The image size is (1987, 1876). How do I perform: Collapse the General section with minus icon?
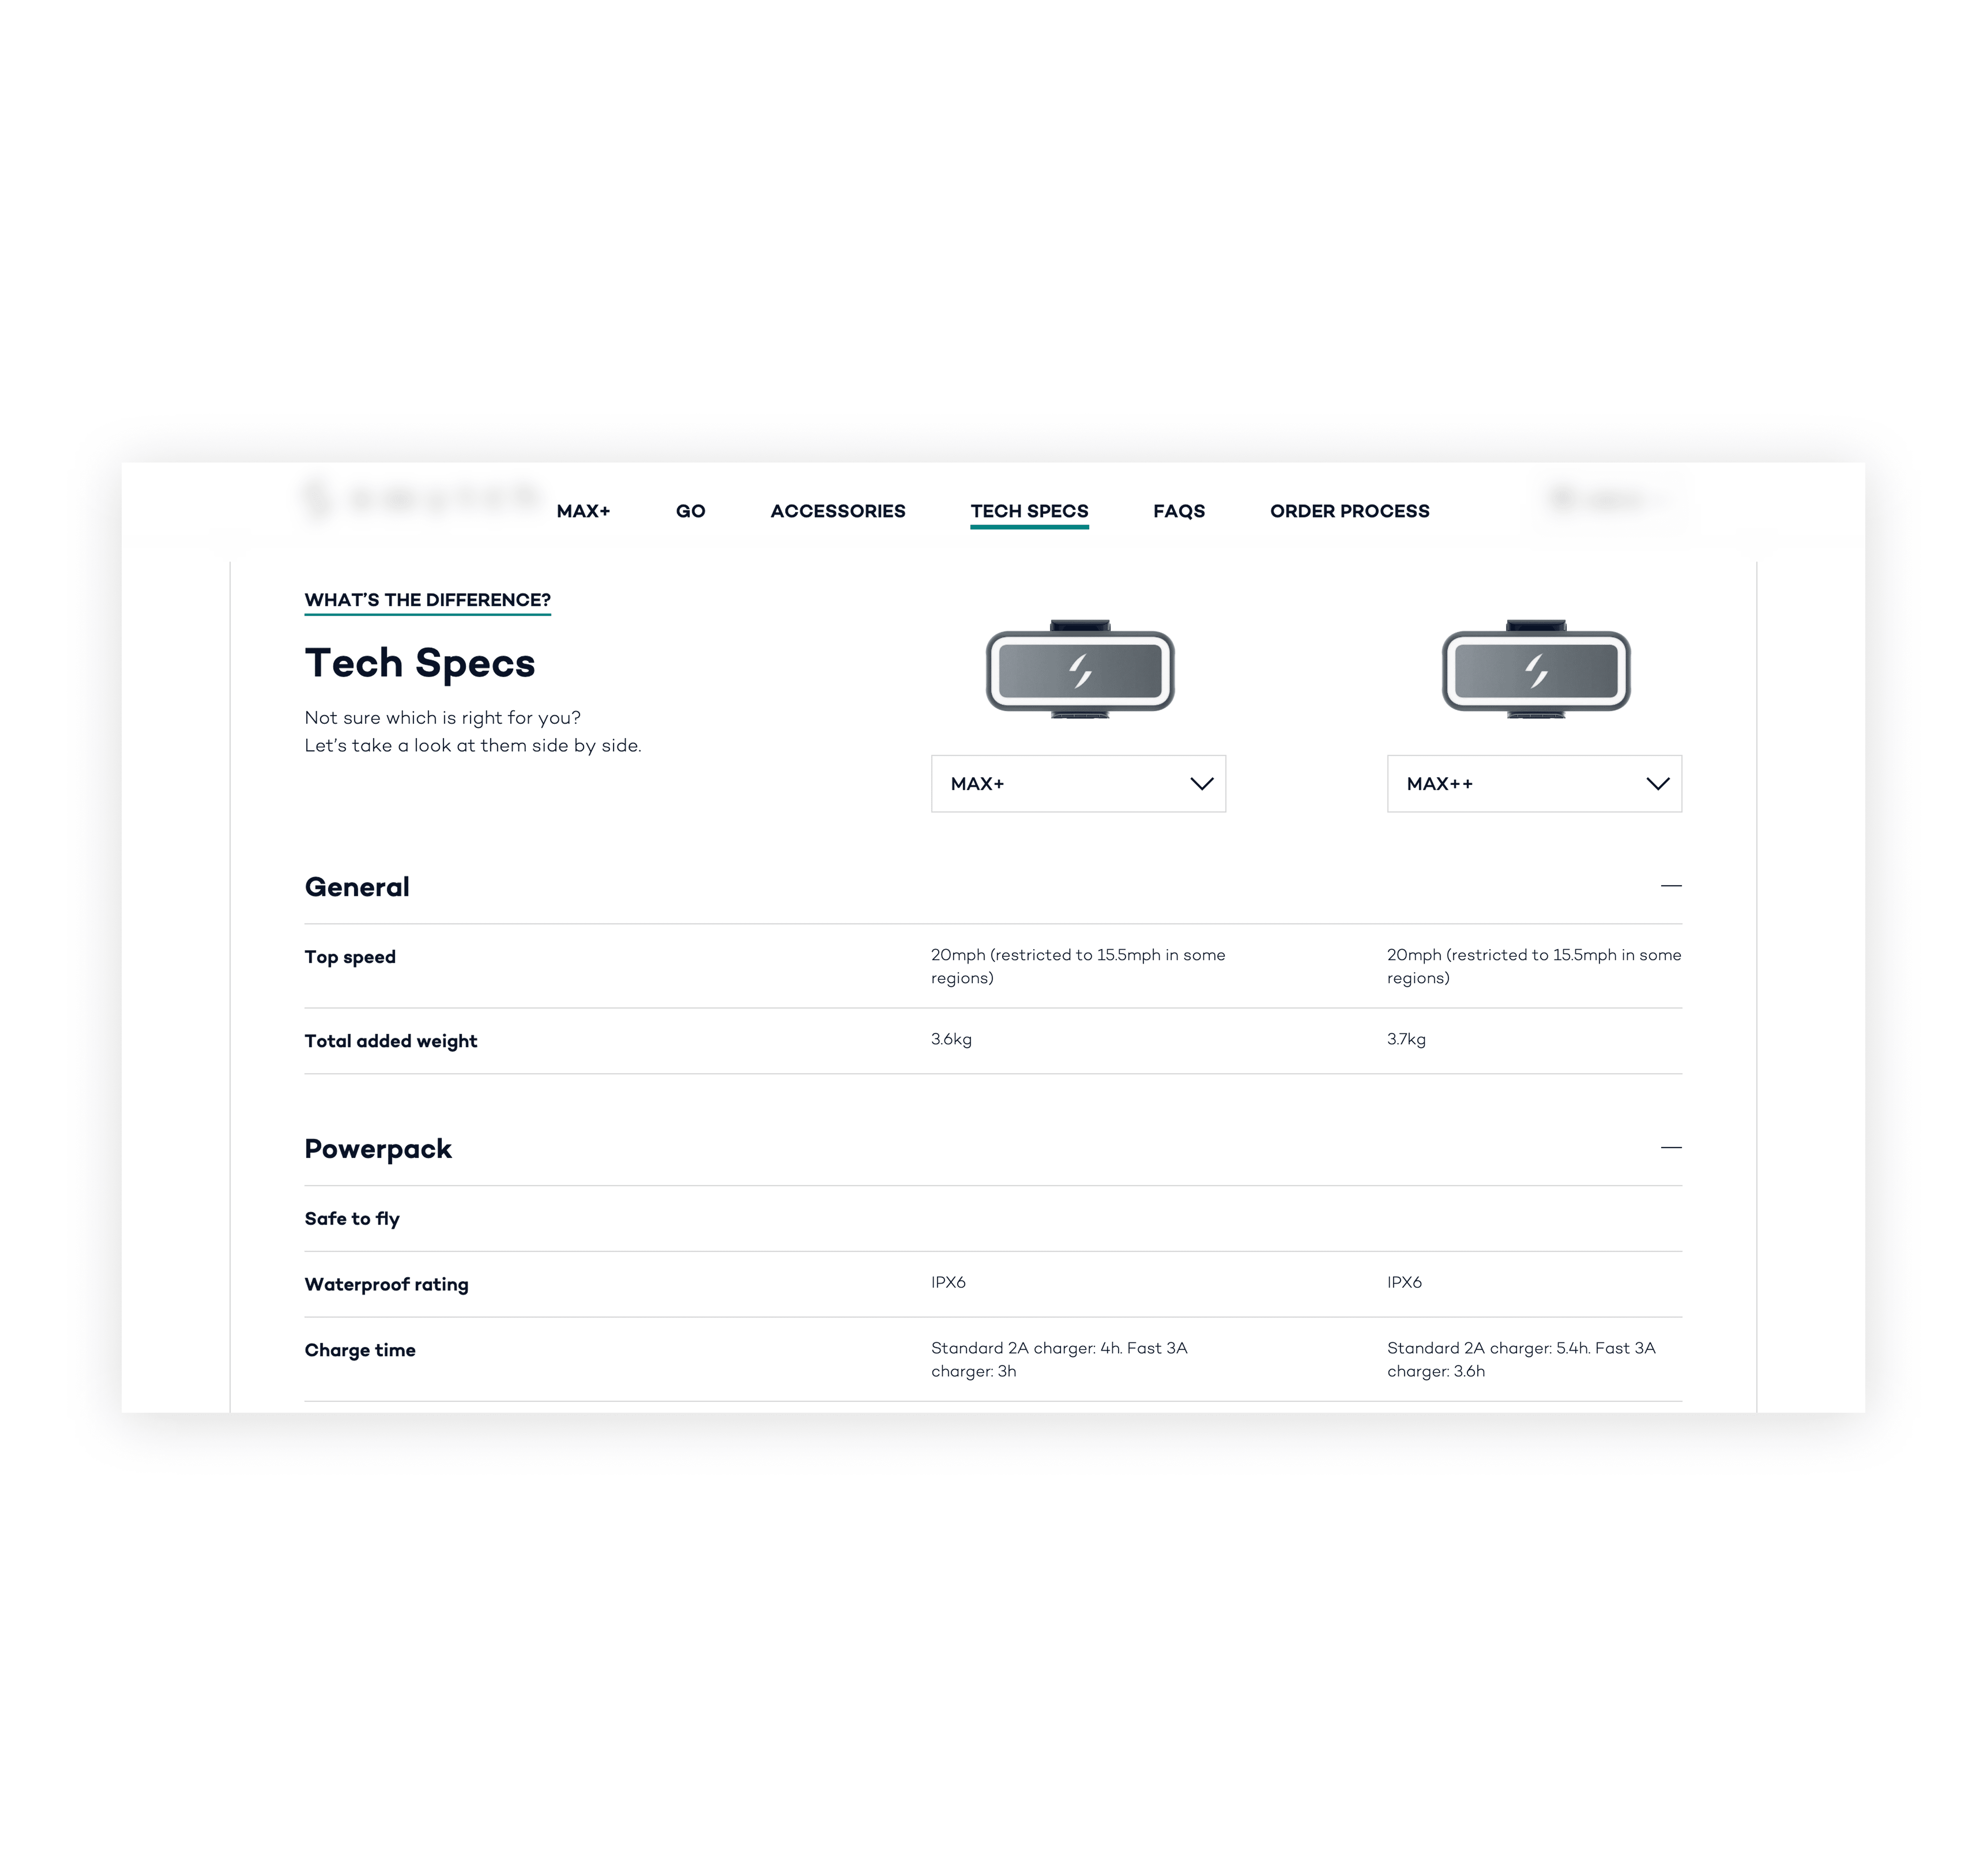pyautogui.click(x=1670, y=886)
